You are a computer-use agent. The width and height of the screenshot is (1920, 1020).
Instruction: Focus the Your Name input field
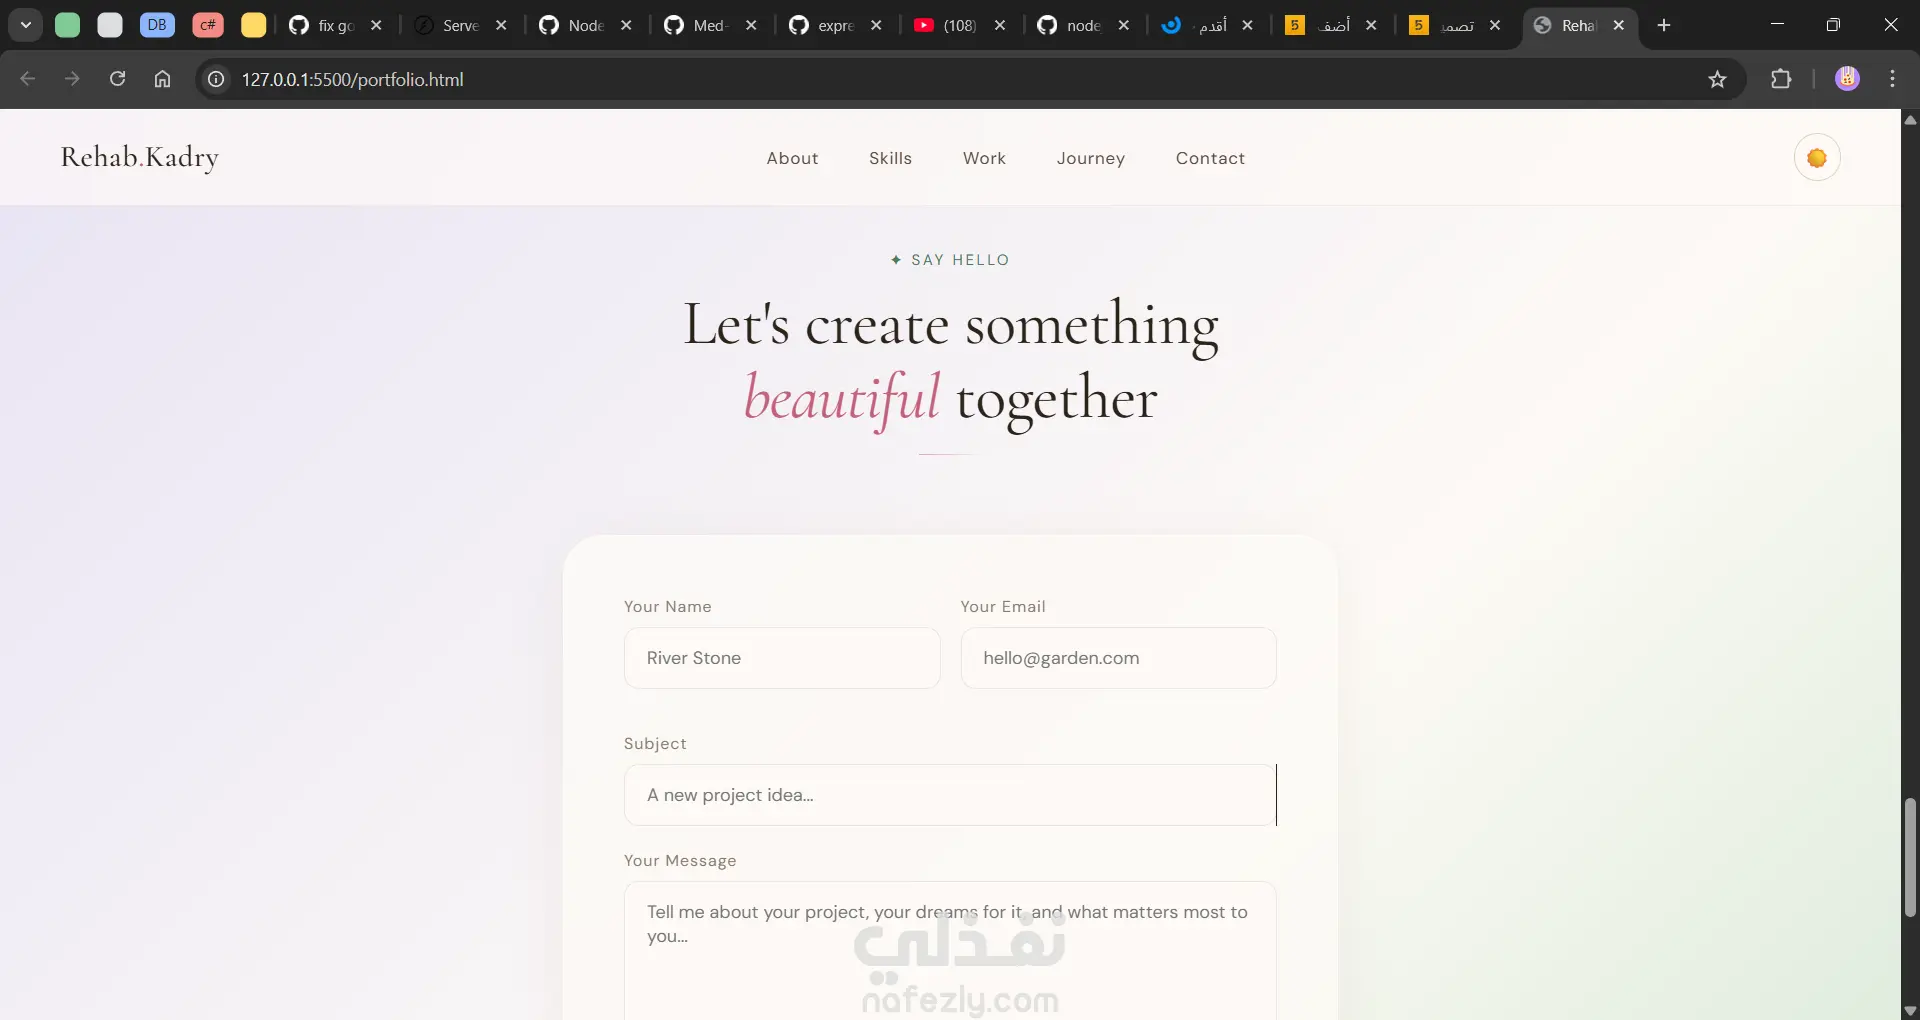click(x=782, y=658)
